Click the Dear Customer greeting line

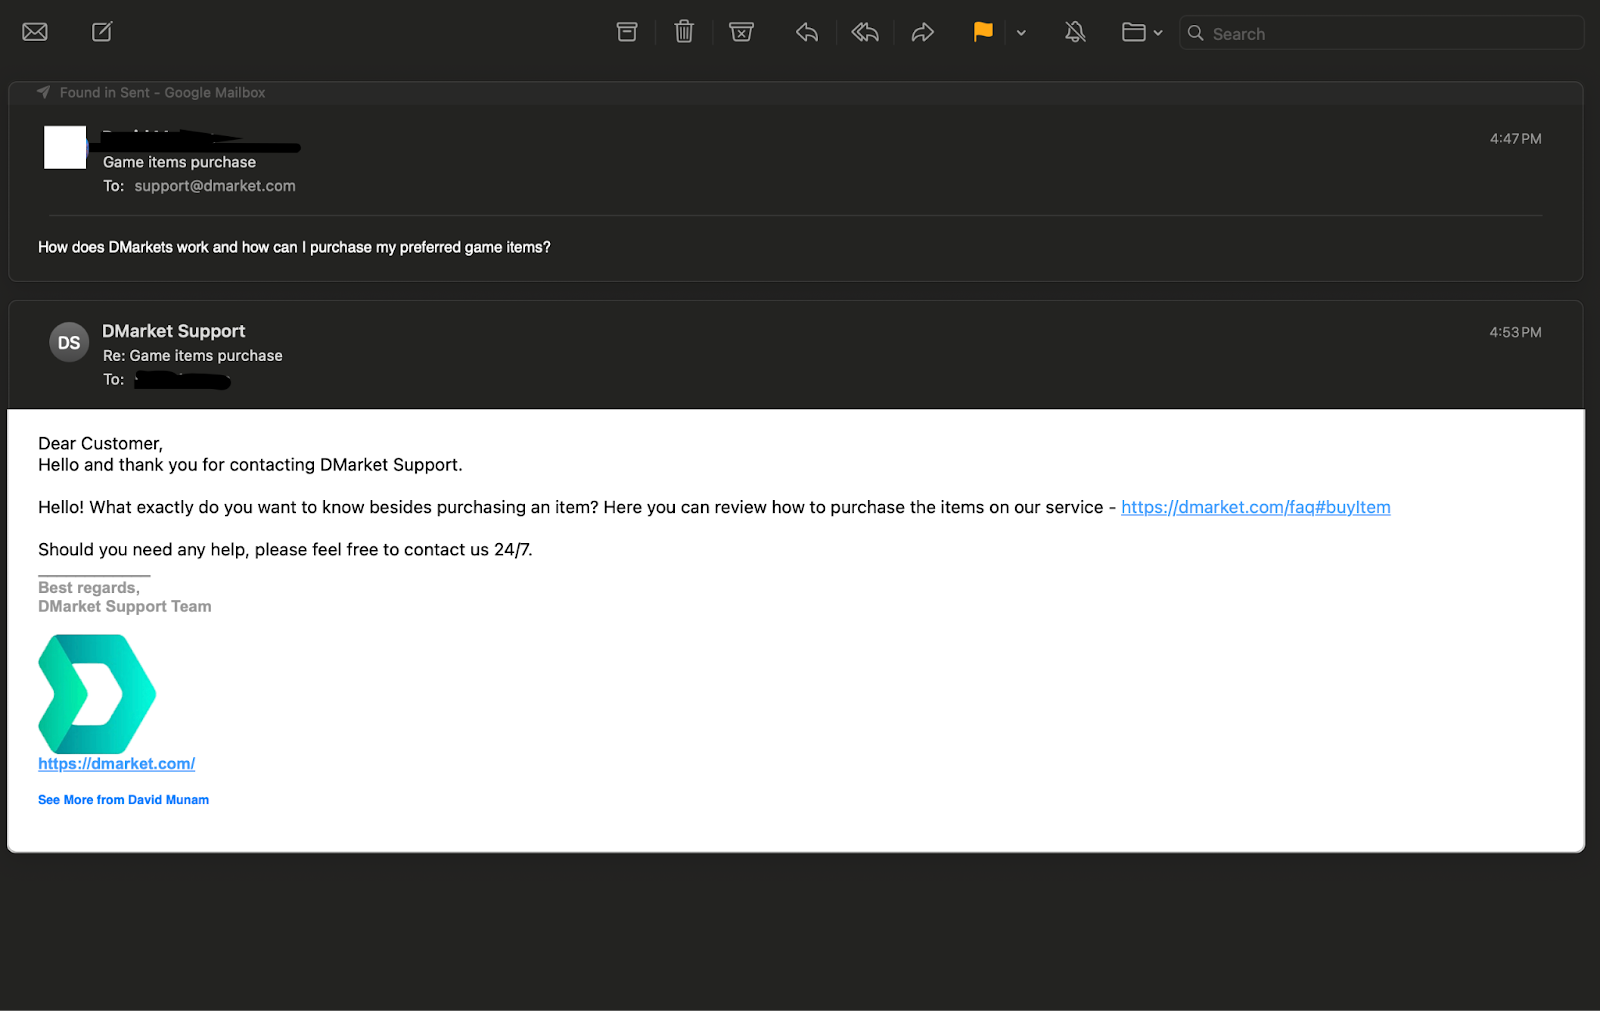click(x=100, y=443)
